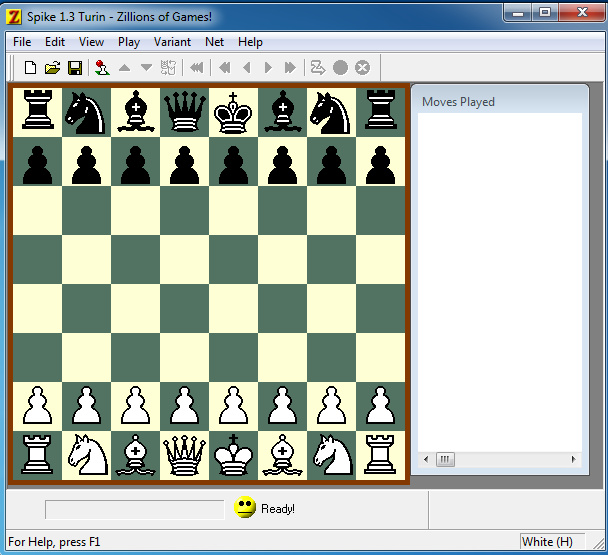The width and height of the screenshot is (608, 555).
Task: Click the down triangle toolbar icon
Action: tap(146, 68)
